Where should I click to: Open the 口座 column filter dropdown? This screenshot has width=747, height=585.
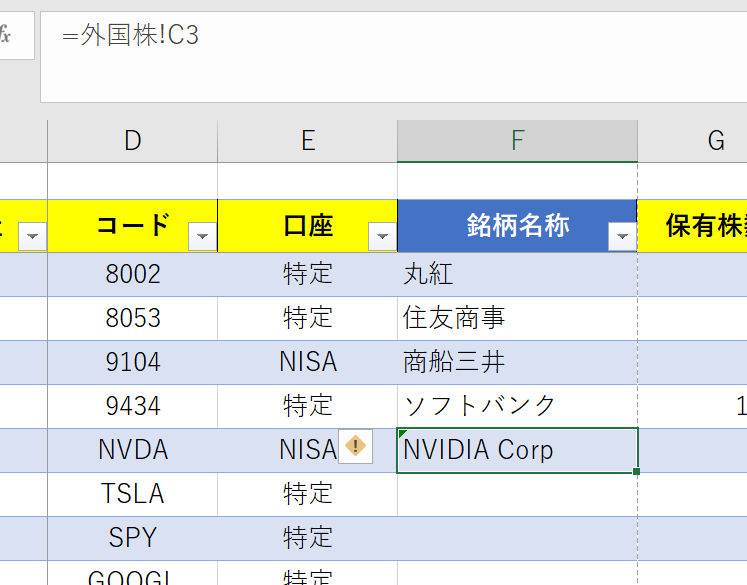[x=382, y=236]
